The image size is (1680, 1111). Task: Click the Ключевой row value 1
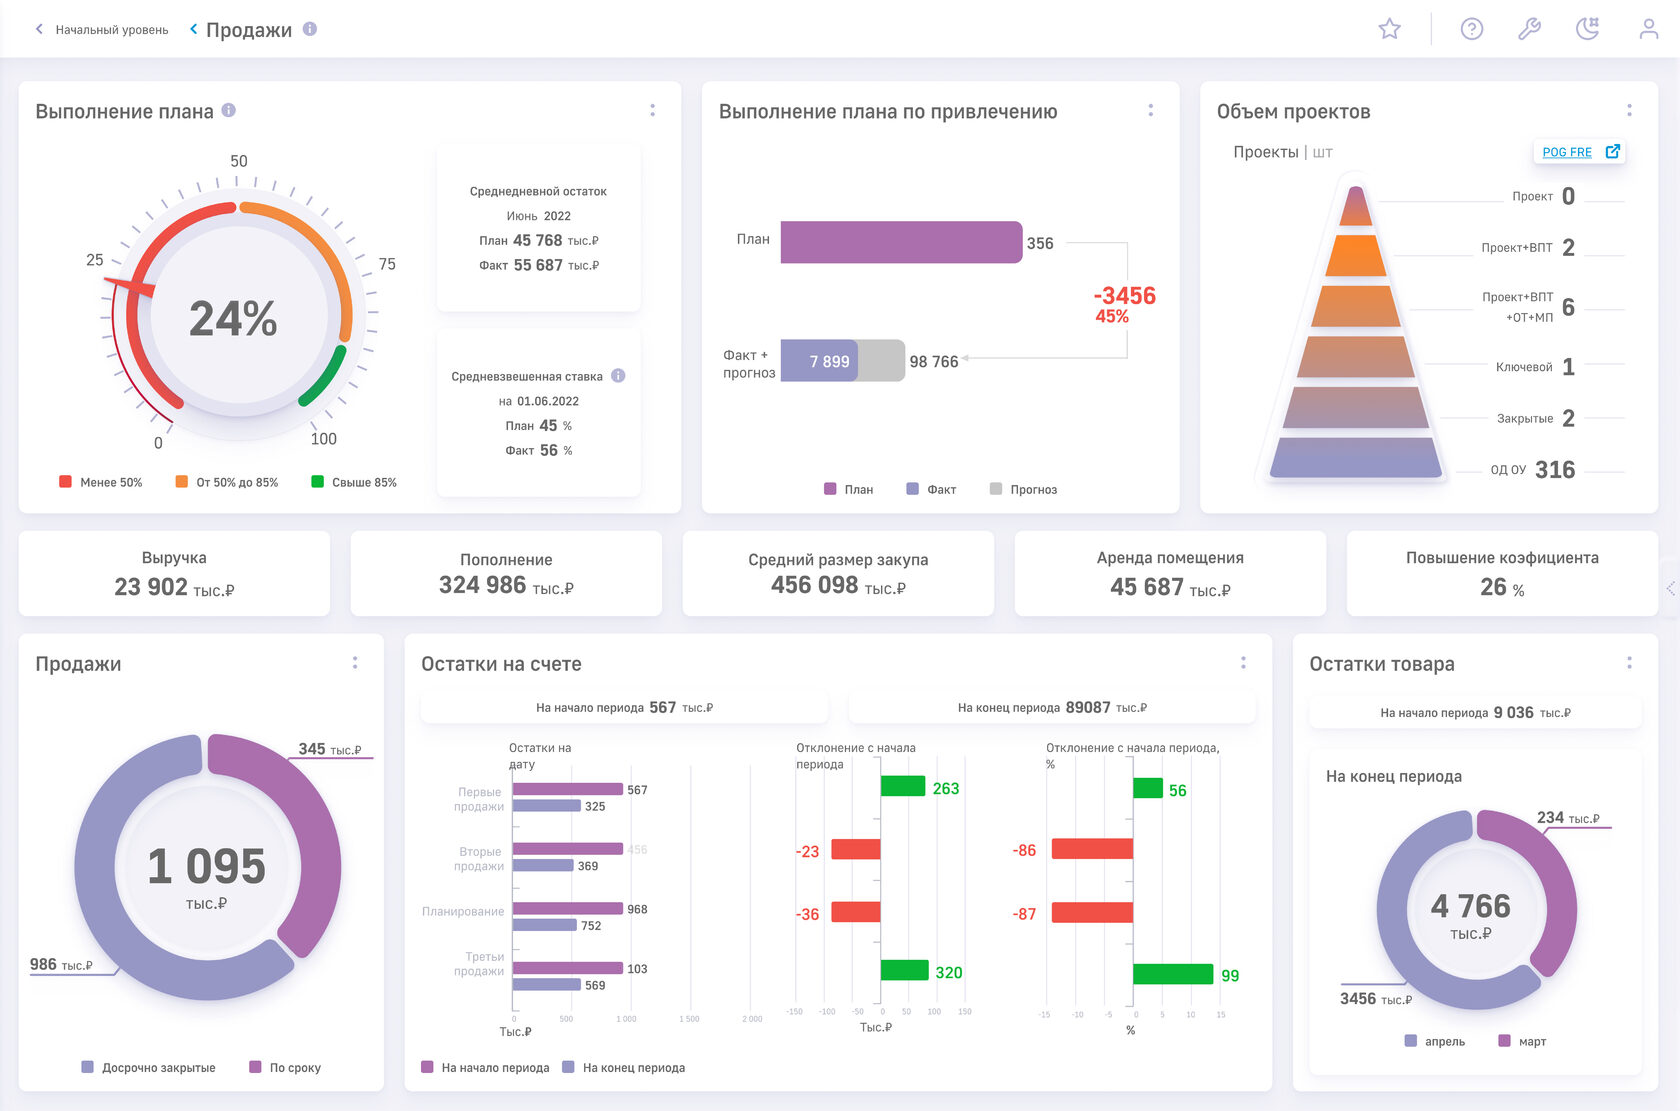tap(1568, 366)
